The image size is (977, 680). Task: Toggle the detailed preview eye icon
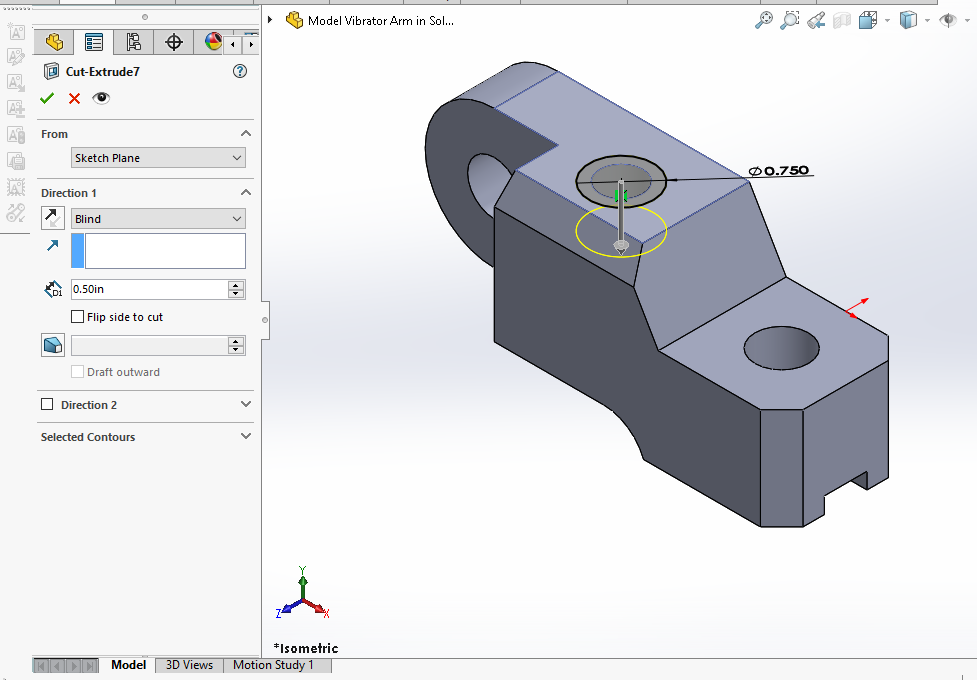click(x=101, y=98)
